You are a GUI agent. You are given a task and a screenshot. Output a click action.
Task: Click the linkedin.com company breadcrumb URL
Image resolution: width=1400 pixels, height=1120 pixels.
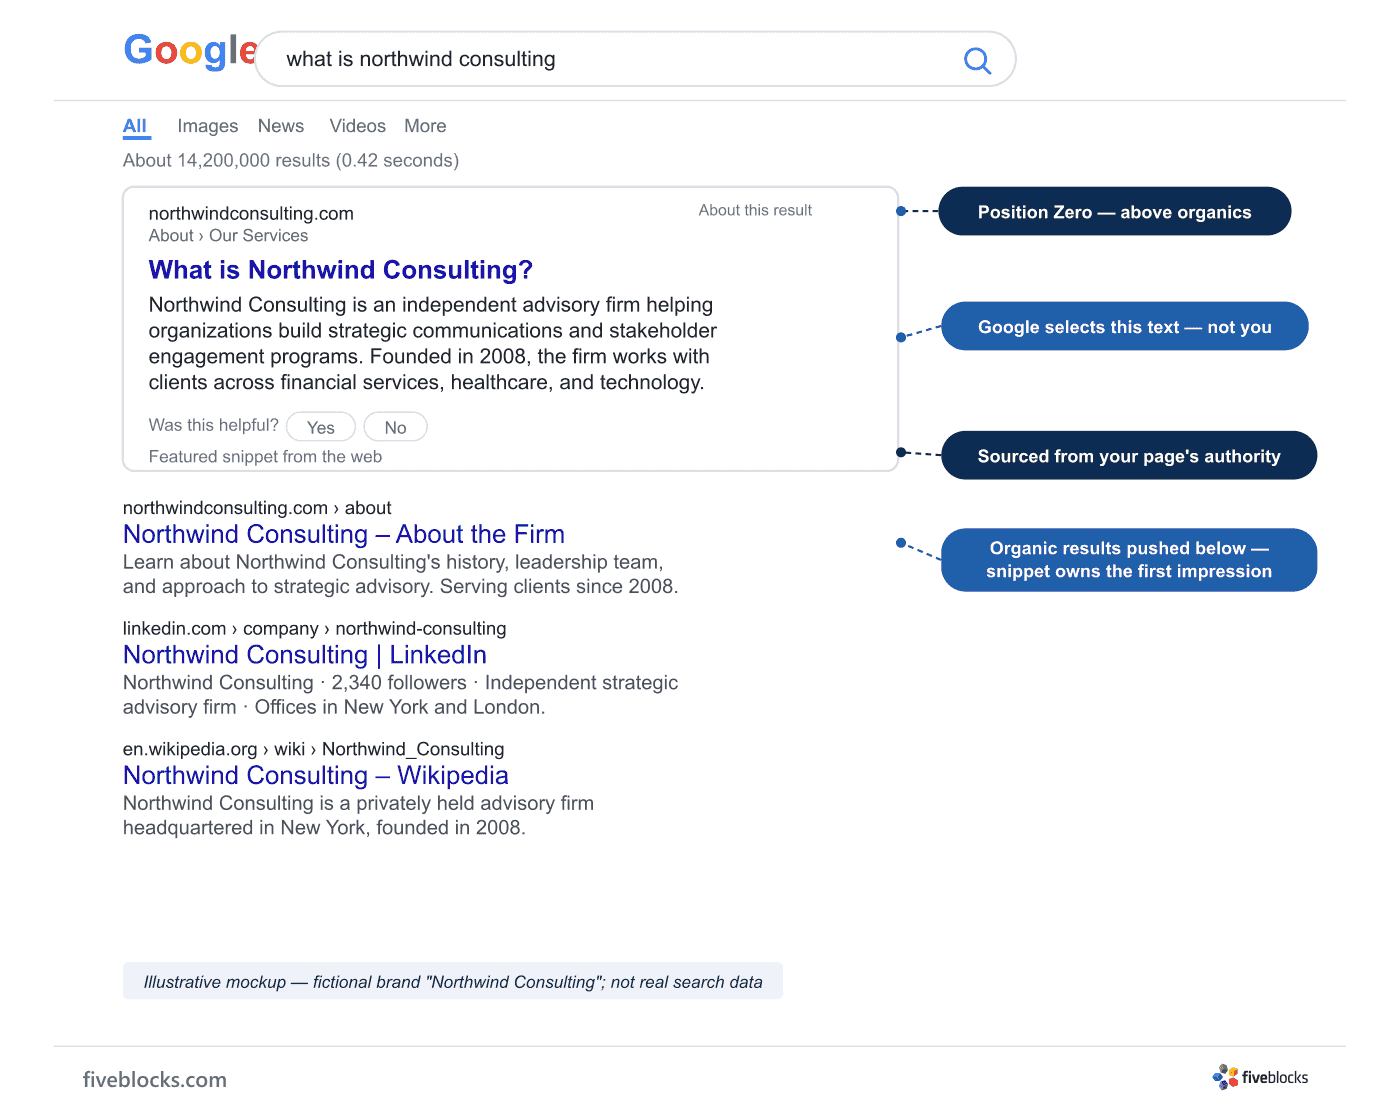[x=315, y=628]
